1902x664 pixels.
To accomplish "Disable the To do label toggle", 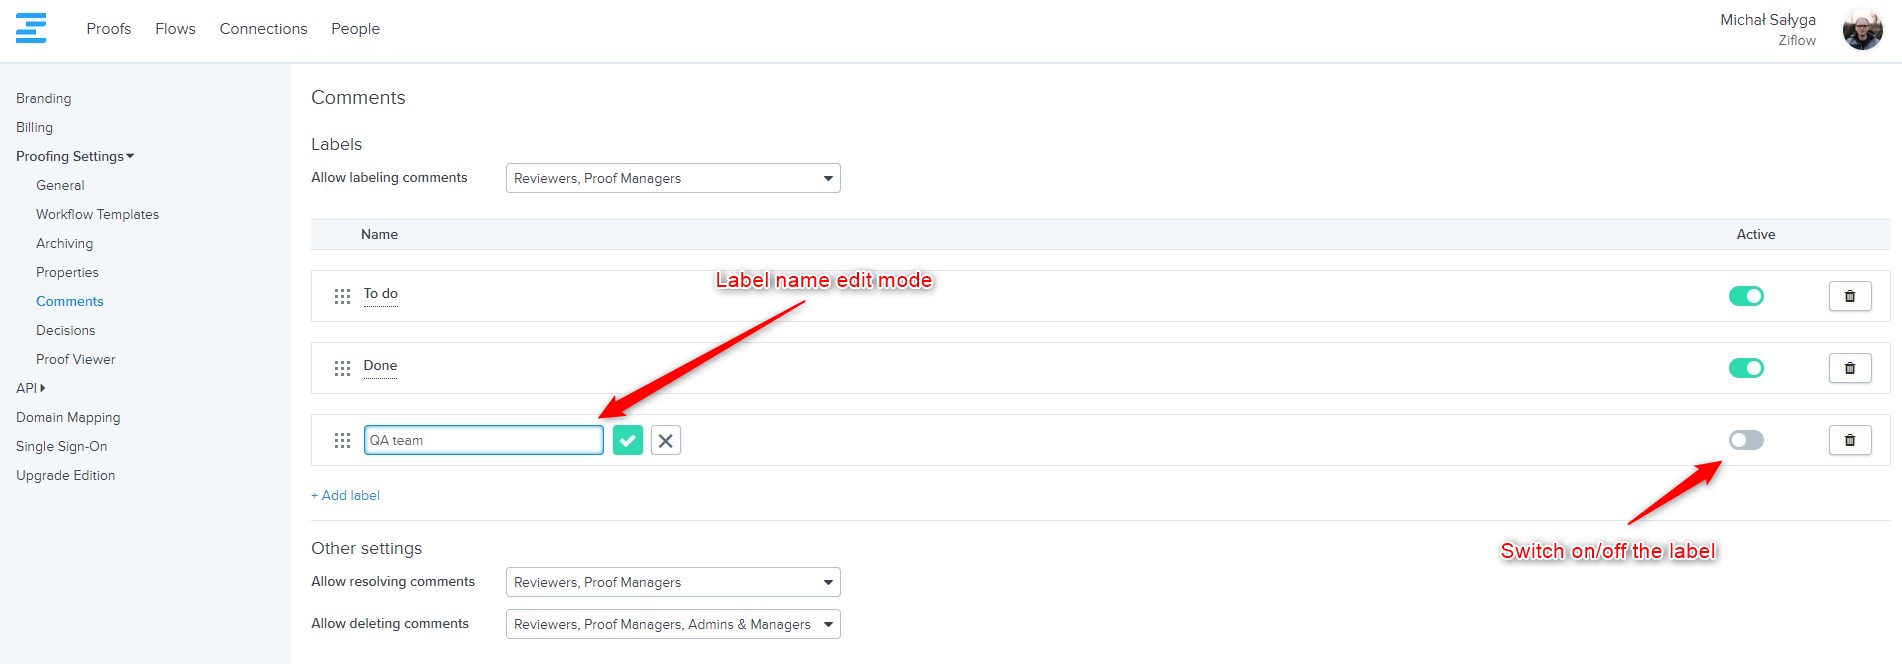I will pos(1746,296).
